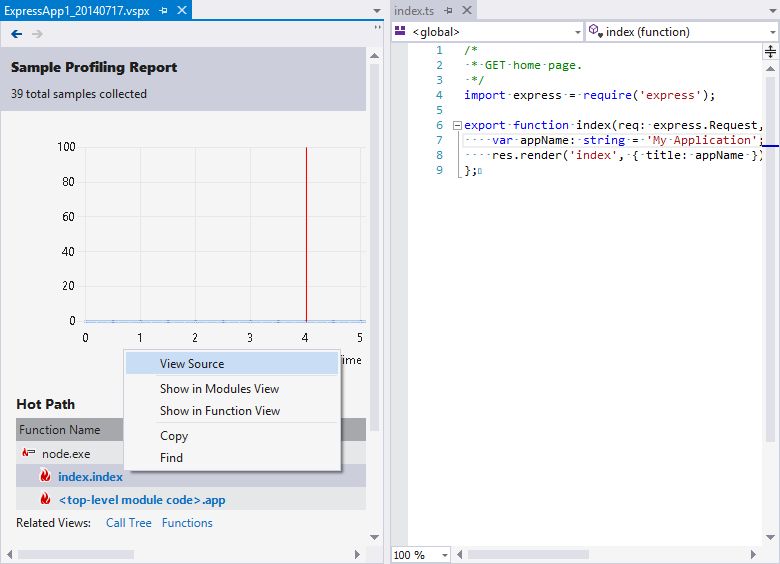This screenshot has width=780, height=564.
Task: Click the flame icon beside top-level module code
Action: pyautogui.click(x=45, y=499)
